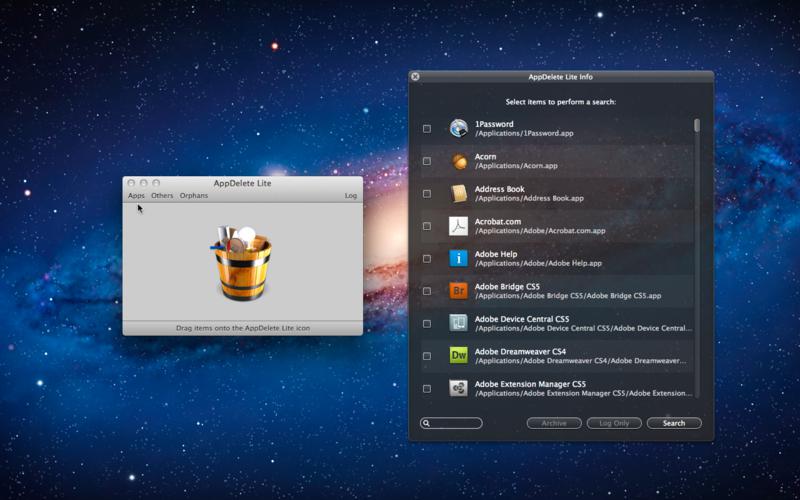
Task: Check the 1Password checkbox
Action: click(x=427, y=129)
